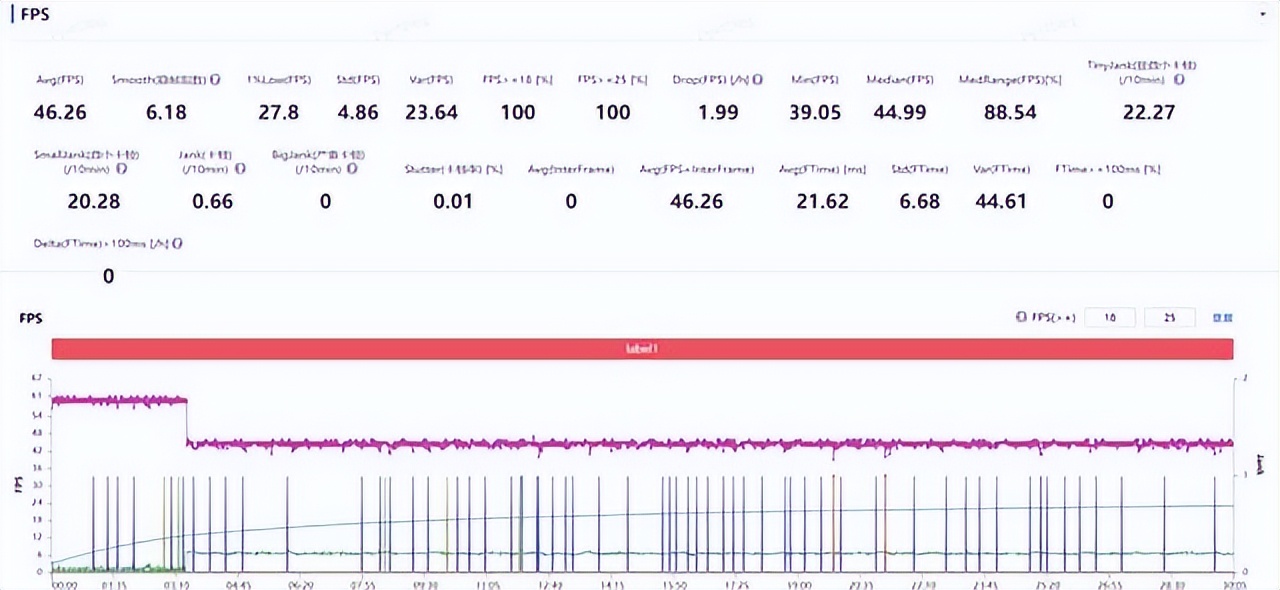
Task: Click the MedRange(FPS)[%] value 88.54
Action: tap(1010, 112)
